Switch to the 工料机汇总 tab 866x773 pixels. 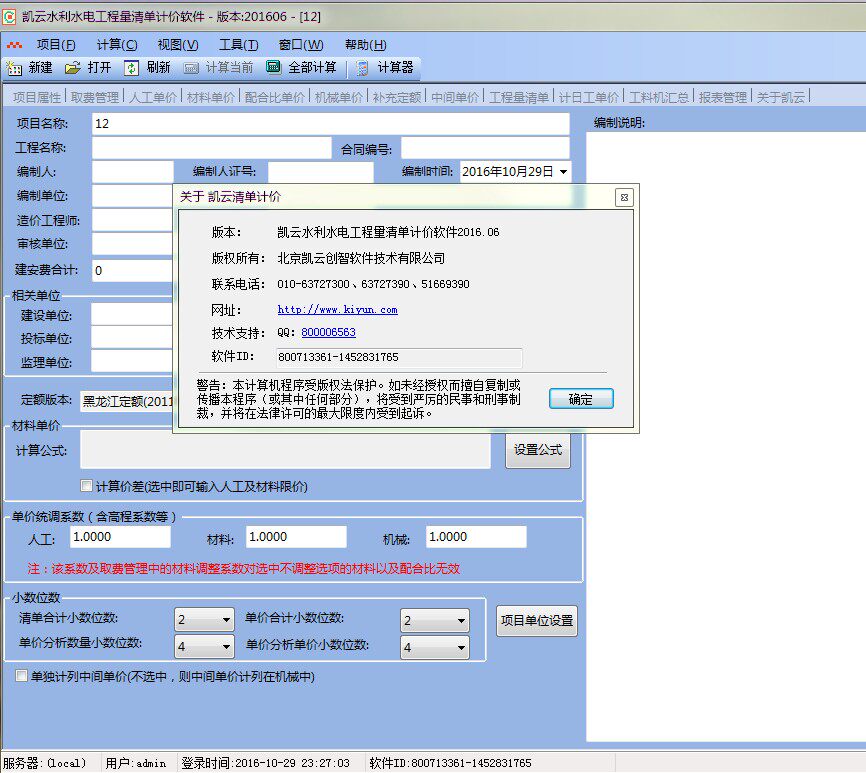[x=659, y=97]
